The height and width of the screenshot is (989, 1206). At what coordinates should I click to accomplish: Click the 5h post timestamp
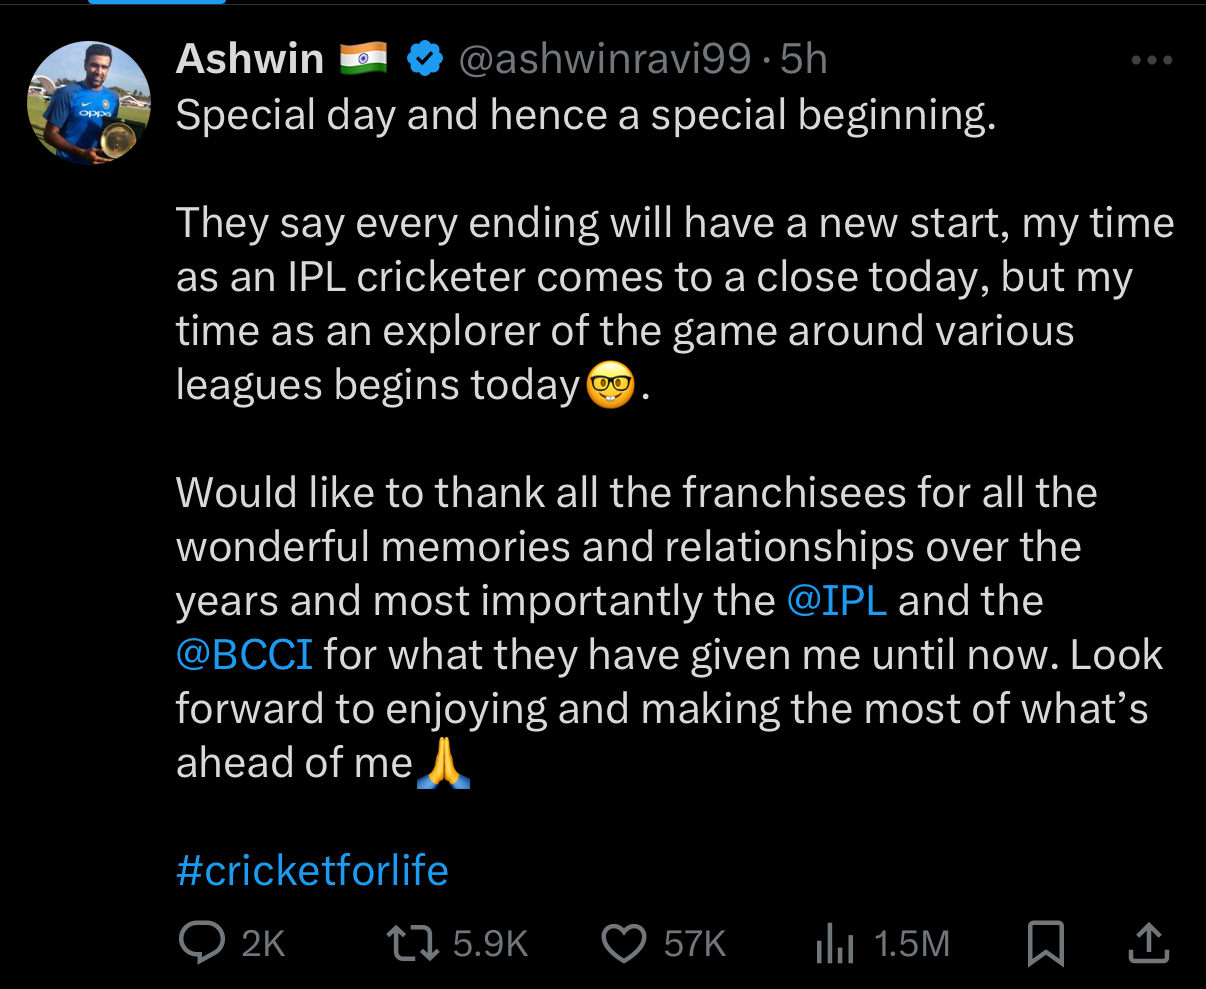[x=804, y=60]
